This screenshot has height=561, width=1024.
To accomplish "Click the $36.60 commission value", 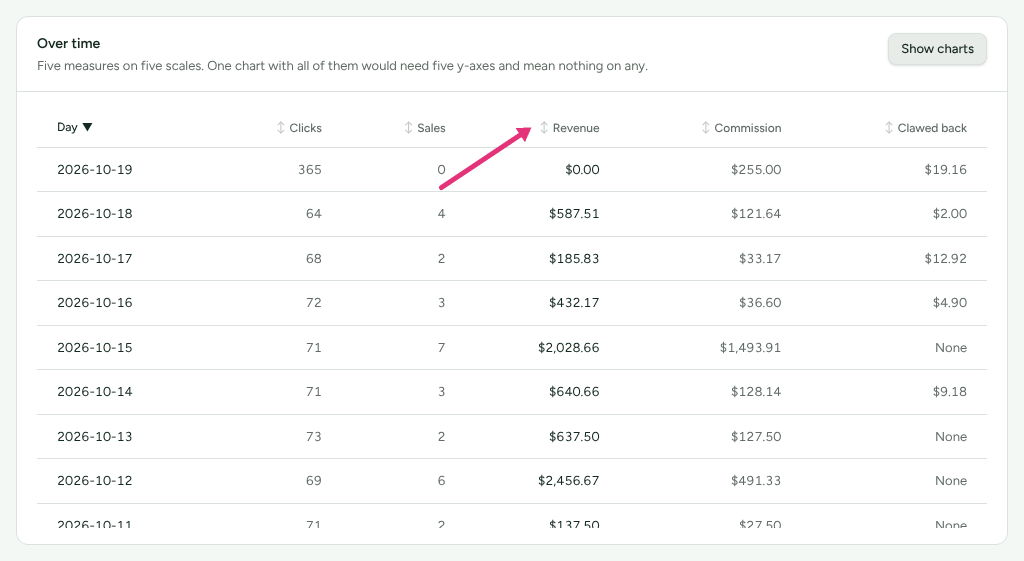I will pos(760,303).
